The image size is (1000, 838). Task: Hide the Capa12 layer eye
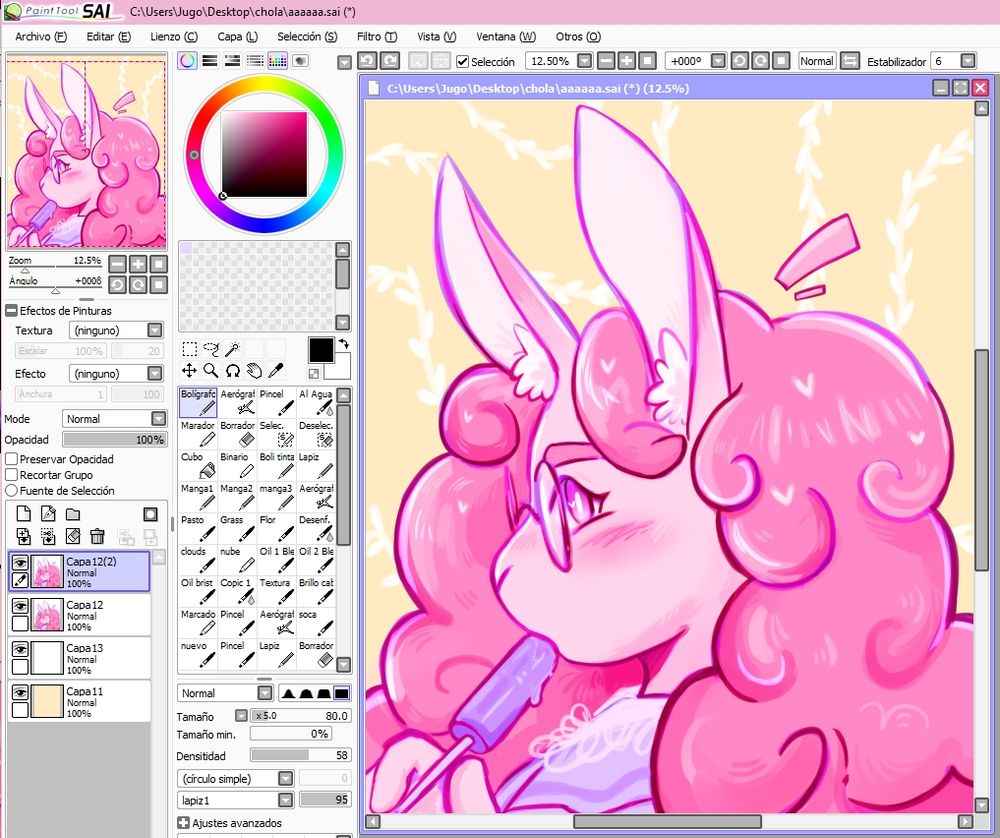[20, 606]
